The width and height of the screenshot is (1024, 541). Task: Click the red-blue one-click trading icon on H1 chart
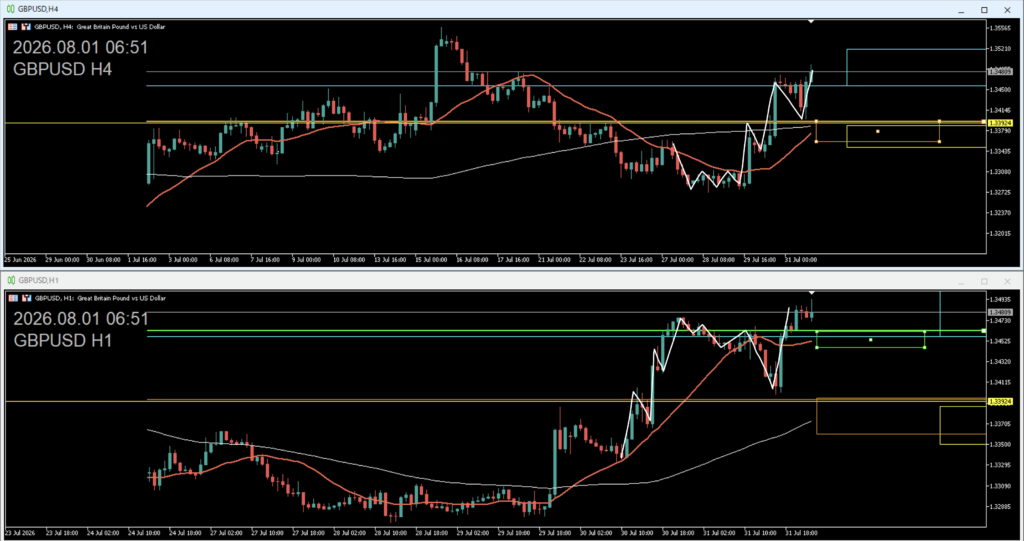(x=27, y=298)
